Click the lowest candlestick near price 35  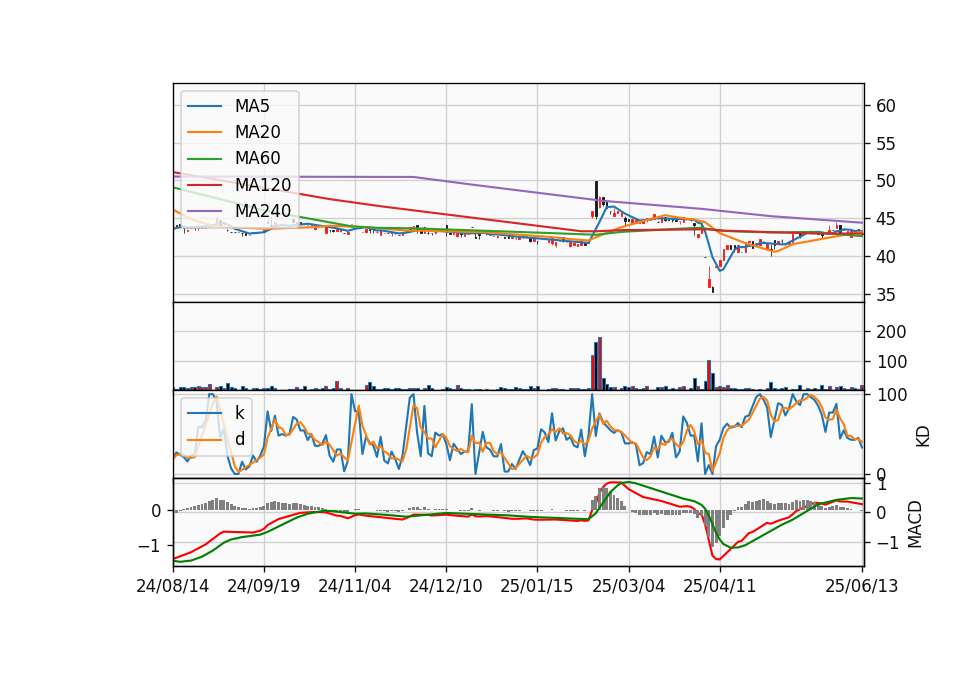coord(713,290)
